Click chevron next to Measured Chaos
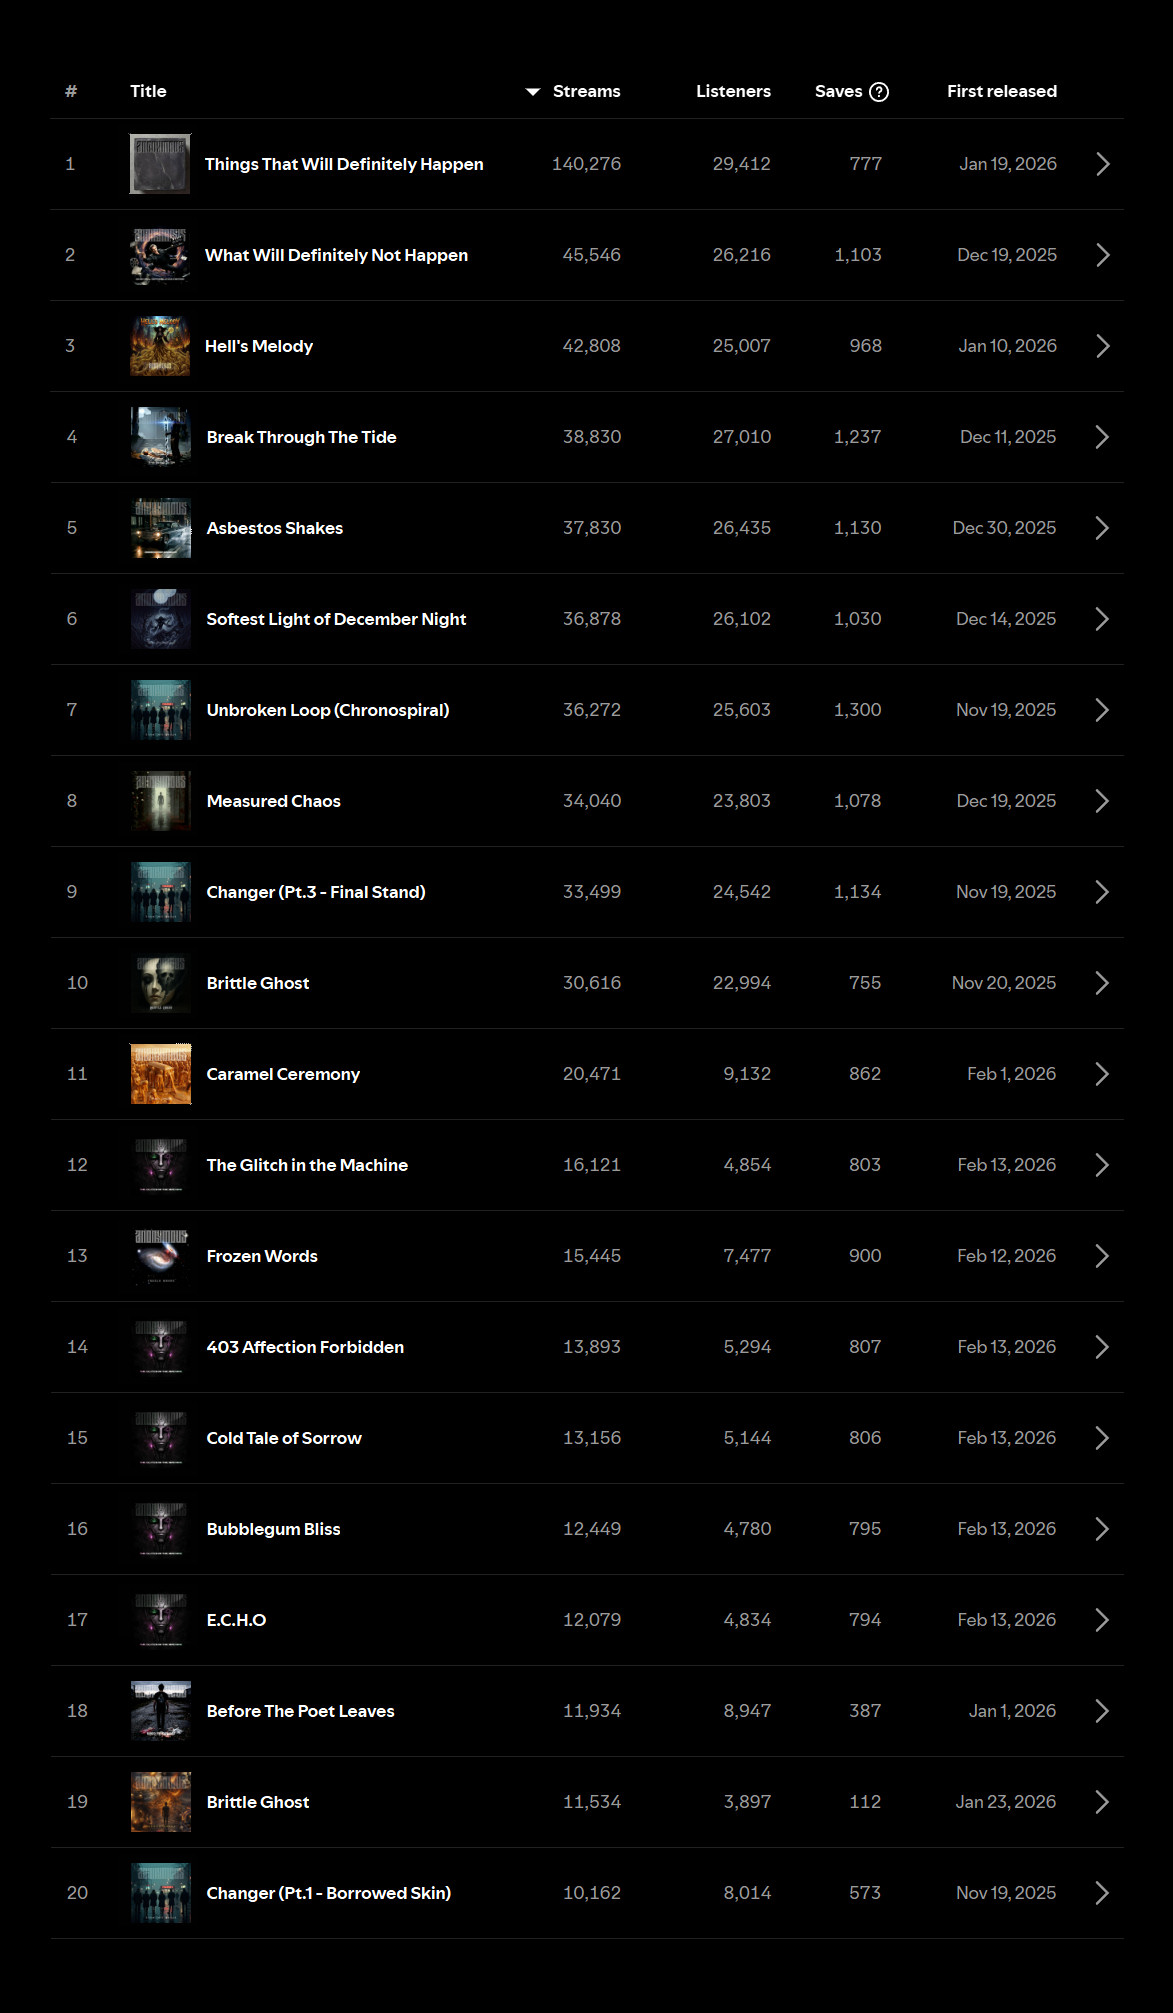 [1102, 801]
